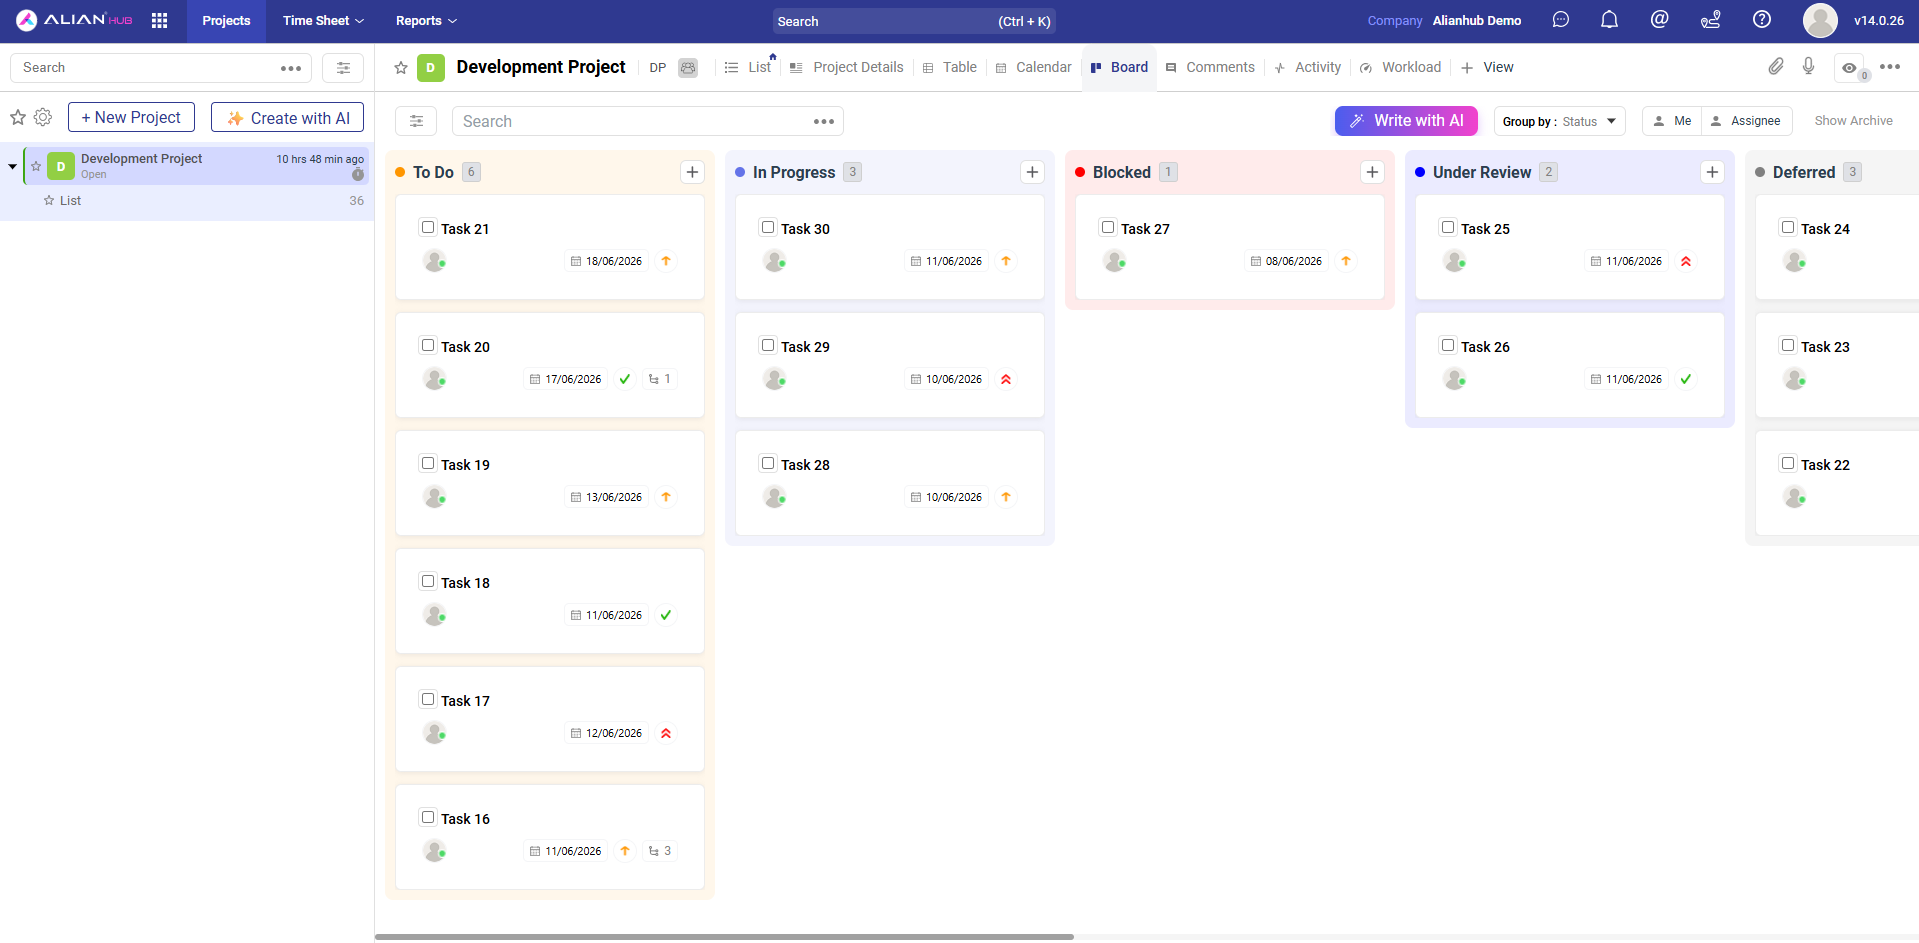This screenshot has width=1919, height=943.
Task: Click the microphone voice icon
Action: tap(1808, 66)
